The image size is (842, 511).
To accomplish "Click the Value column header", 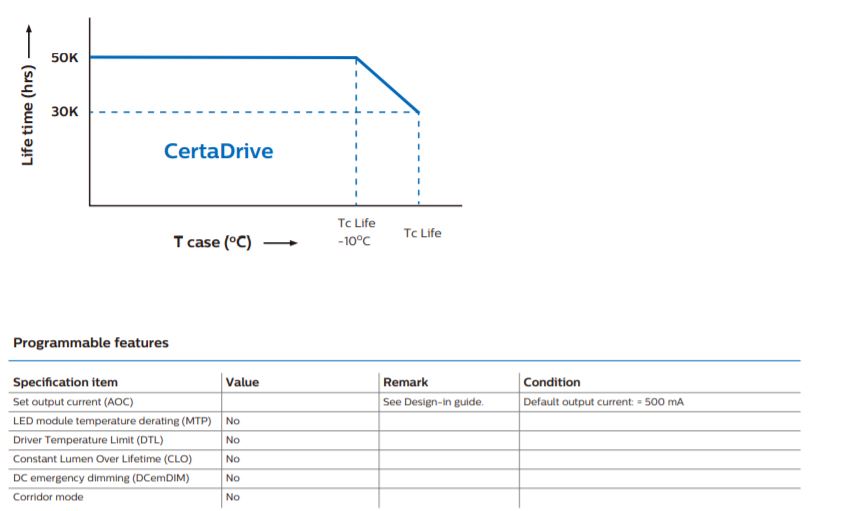I will [x=242, y=382].
